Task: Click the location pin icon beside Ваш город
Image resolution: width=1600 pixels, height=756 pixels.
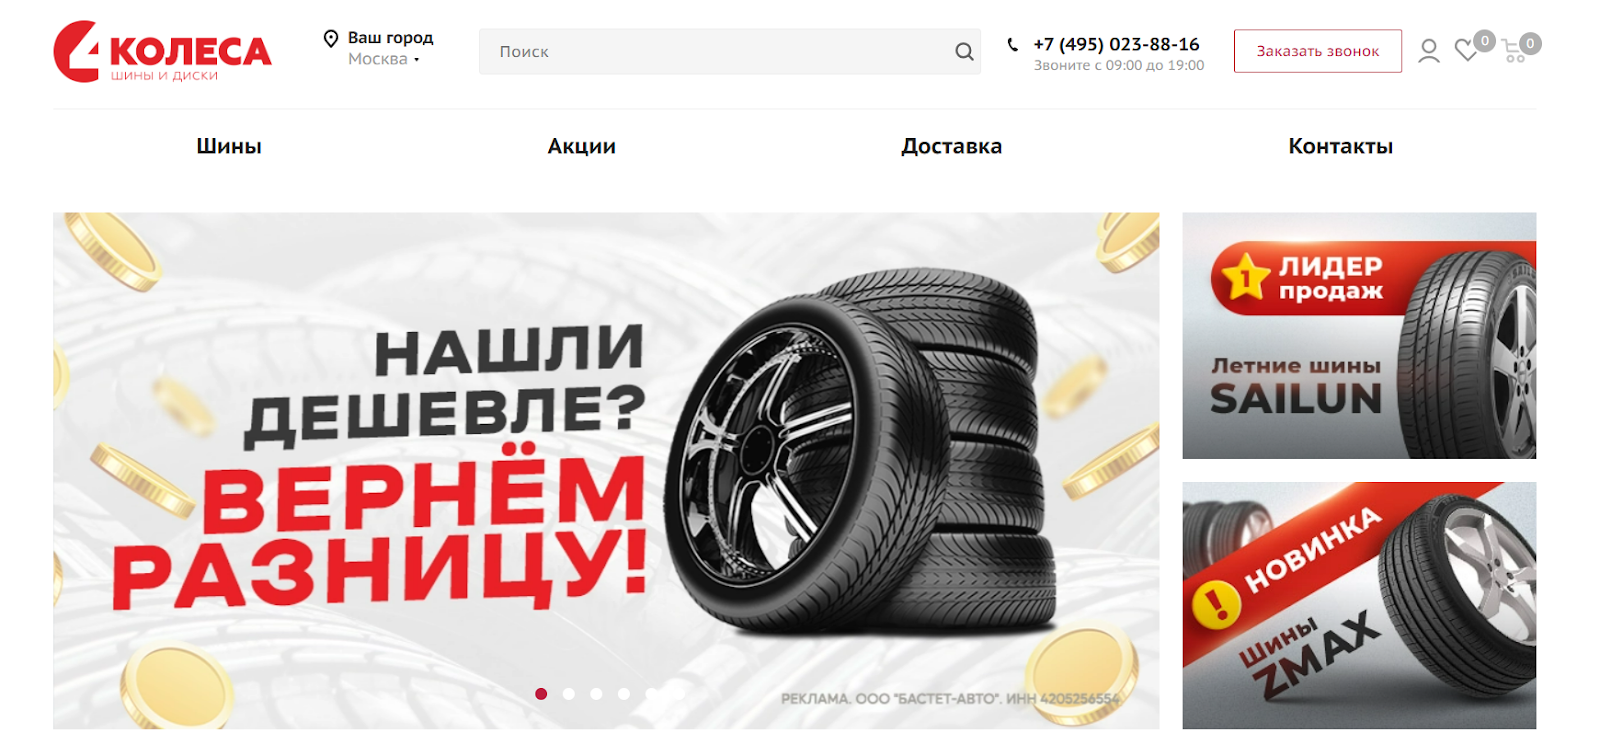Action: 331,39
